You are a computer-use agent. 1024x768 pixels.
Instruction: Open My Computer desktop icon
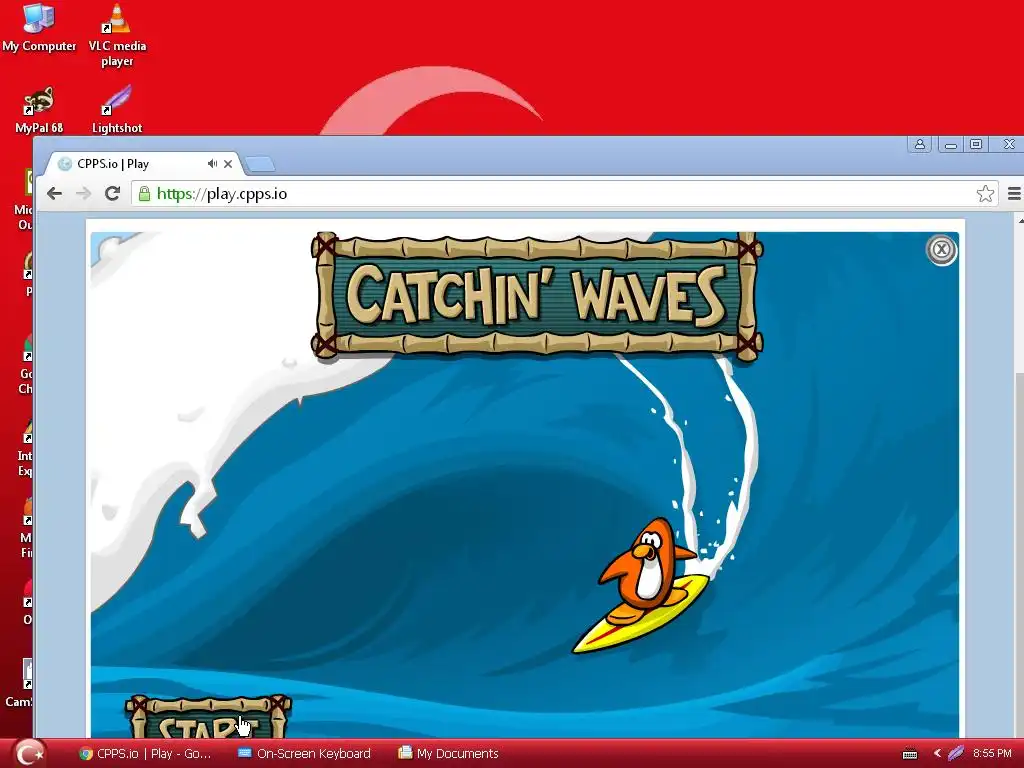tap(39, 27)
